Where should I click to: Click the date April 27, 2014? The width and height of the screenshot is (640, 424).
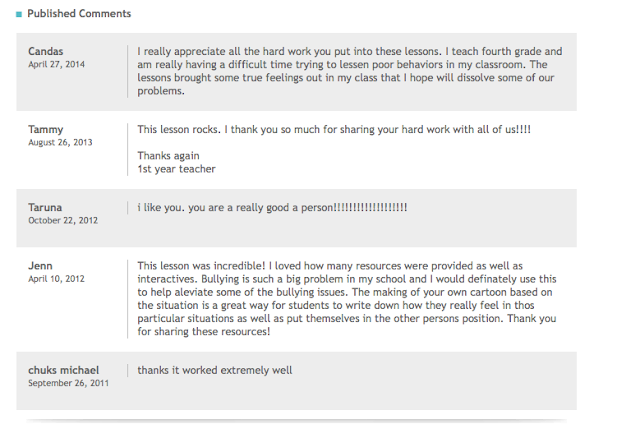coord(56,64)
